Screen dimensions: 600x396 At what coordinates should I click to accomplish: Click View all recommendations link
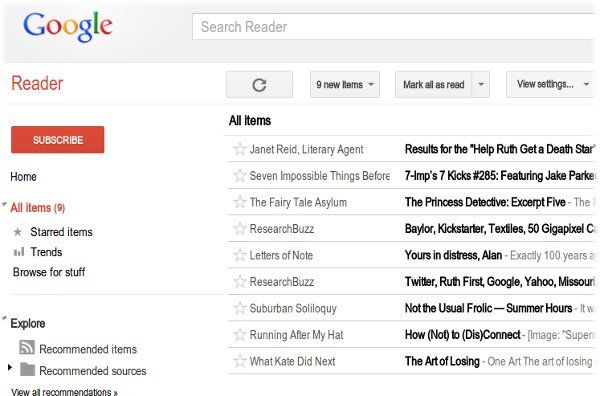pyautogui.click(x=64, y=392)
